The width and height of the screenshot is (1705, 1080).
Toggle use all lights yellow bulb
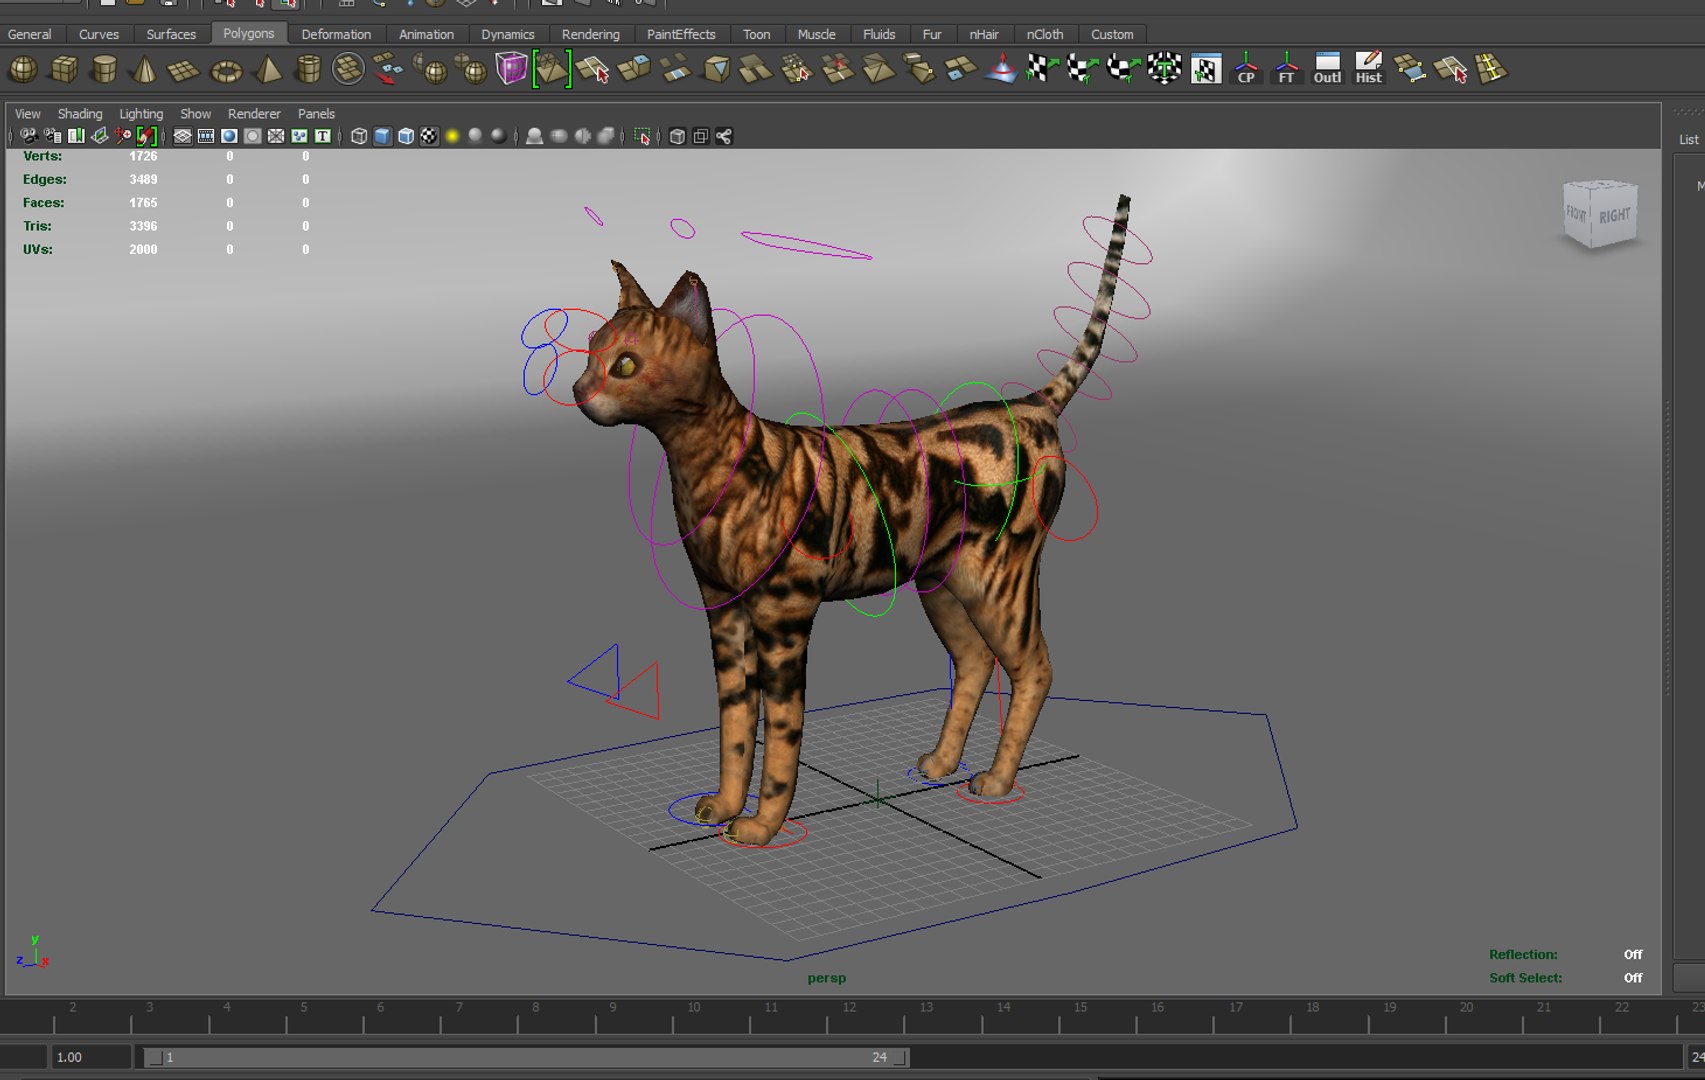(452, 136)
